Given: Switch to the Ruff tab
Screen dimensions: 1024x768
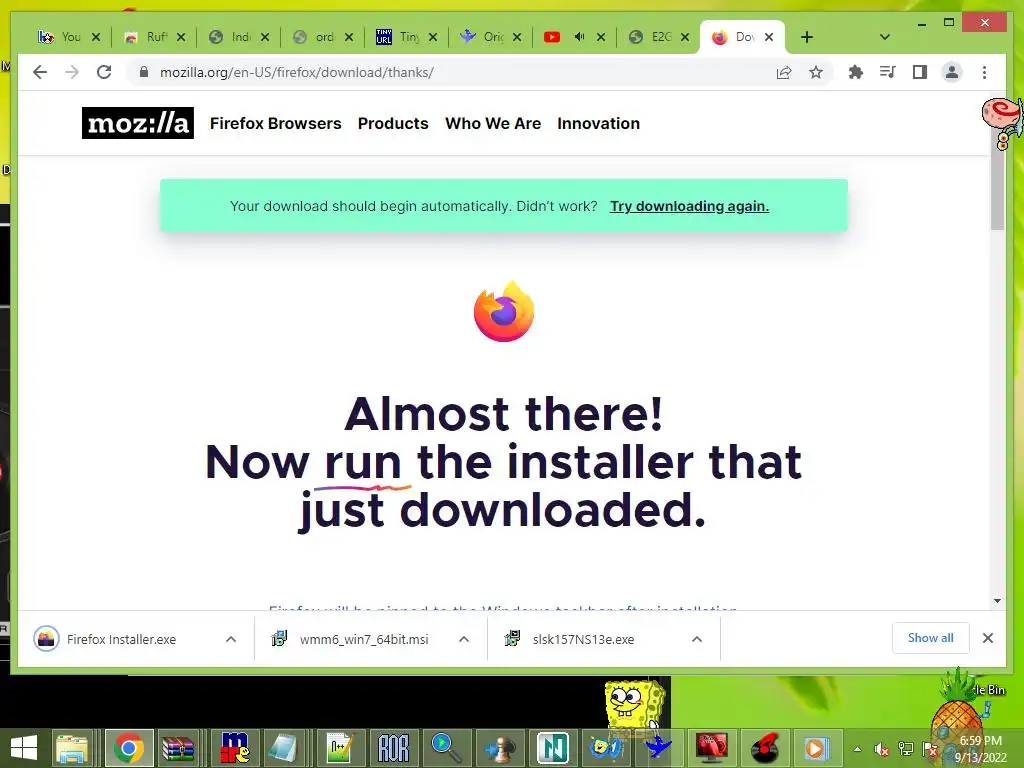Looking at the screenshot, I should [x=146, y=37].
